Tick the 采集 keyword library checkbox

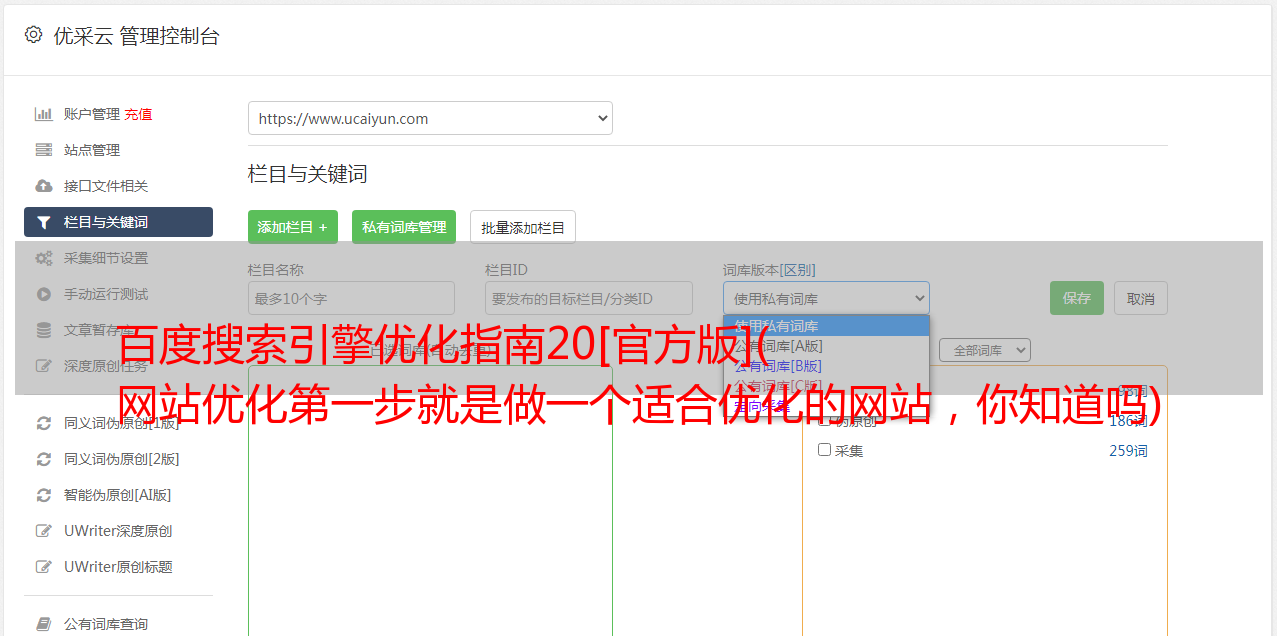(x=825, y=450)
